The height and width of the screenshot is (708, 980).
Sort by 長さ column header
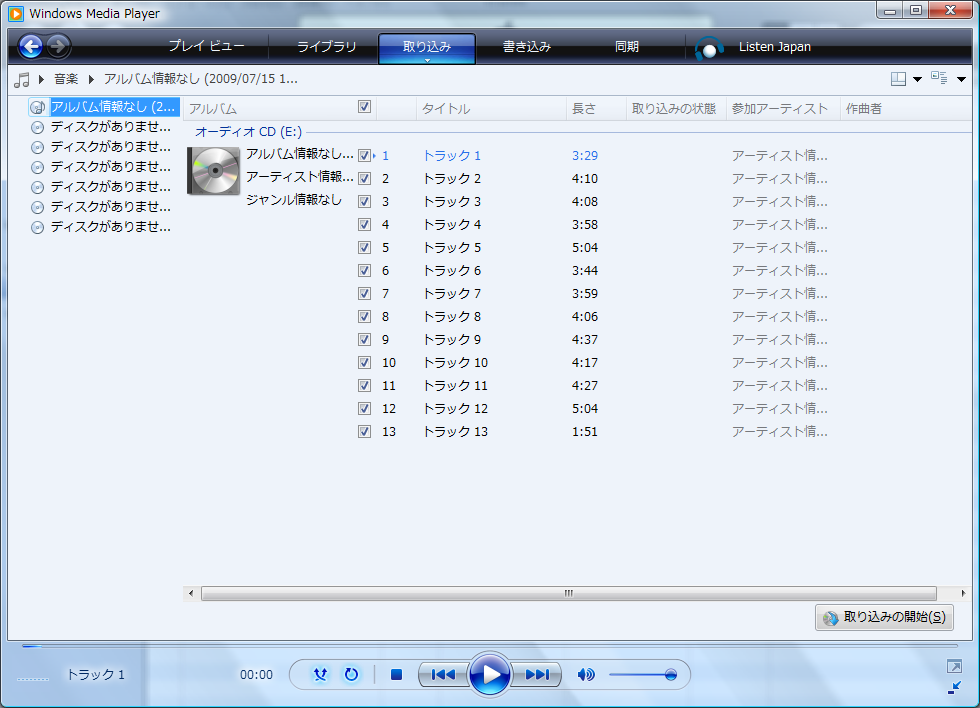point(596,109)
